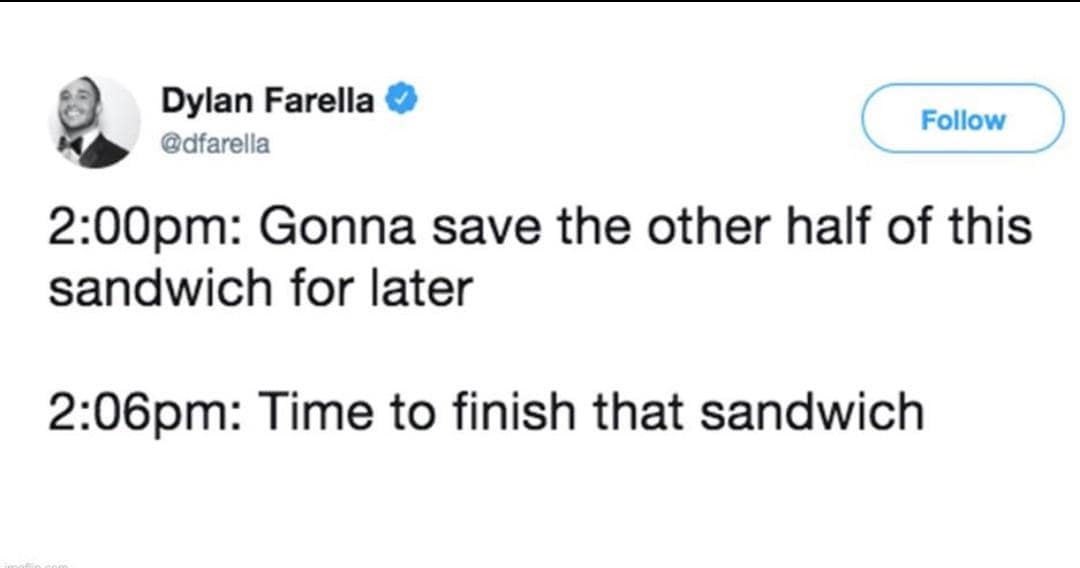Click the @dfarella handle

click(214, 145)
